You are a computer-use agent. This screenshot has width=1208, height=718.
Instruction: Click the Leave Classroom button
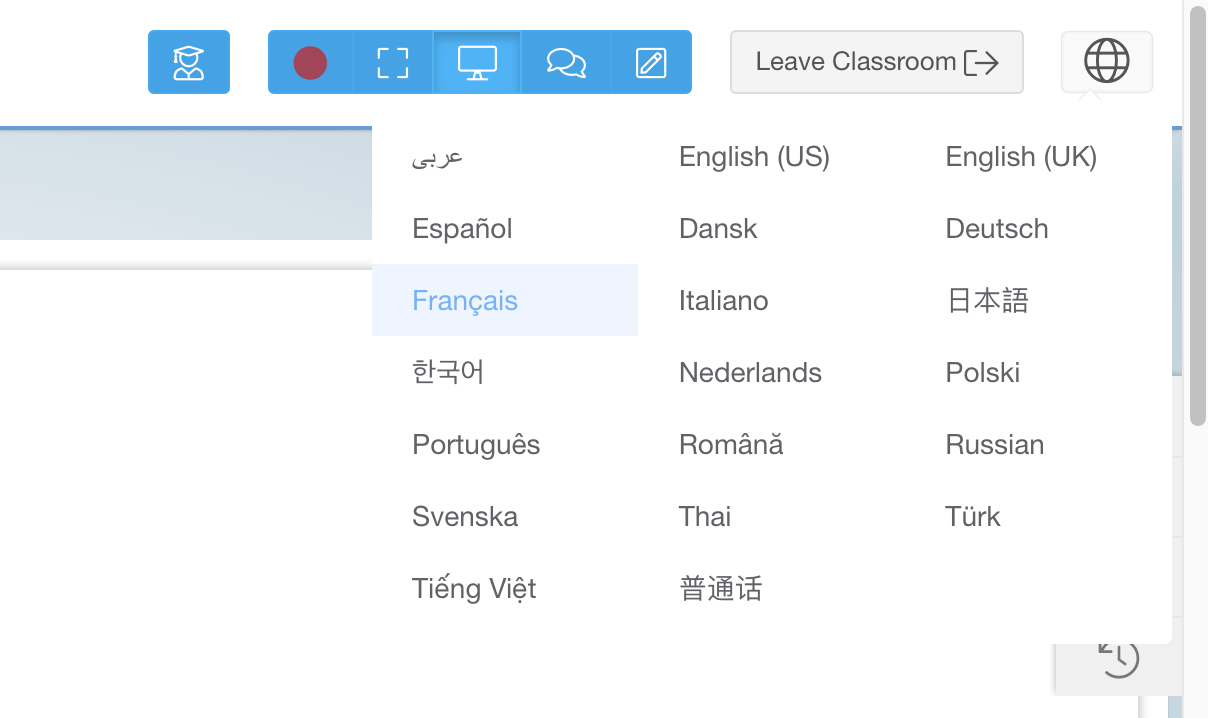coord(877,62)
